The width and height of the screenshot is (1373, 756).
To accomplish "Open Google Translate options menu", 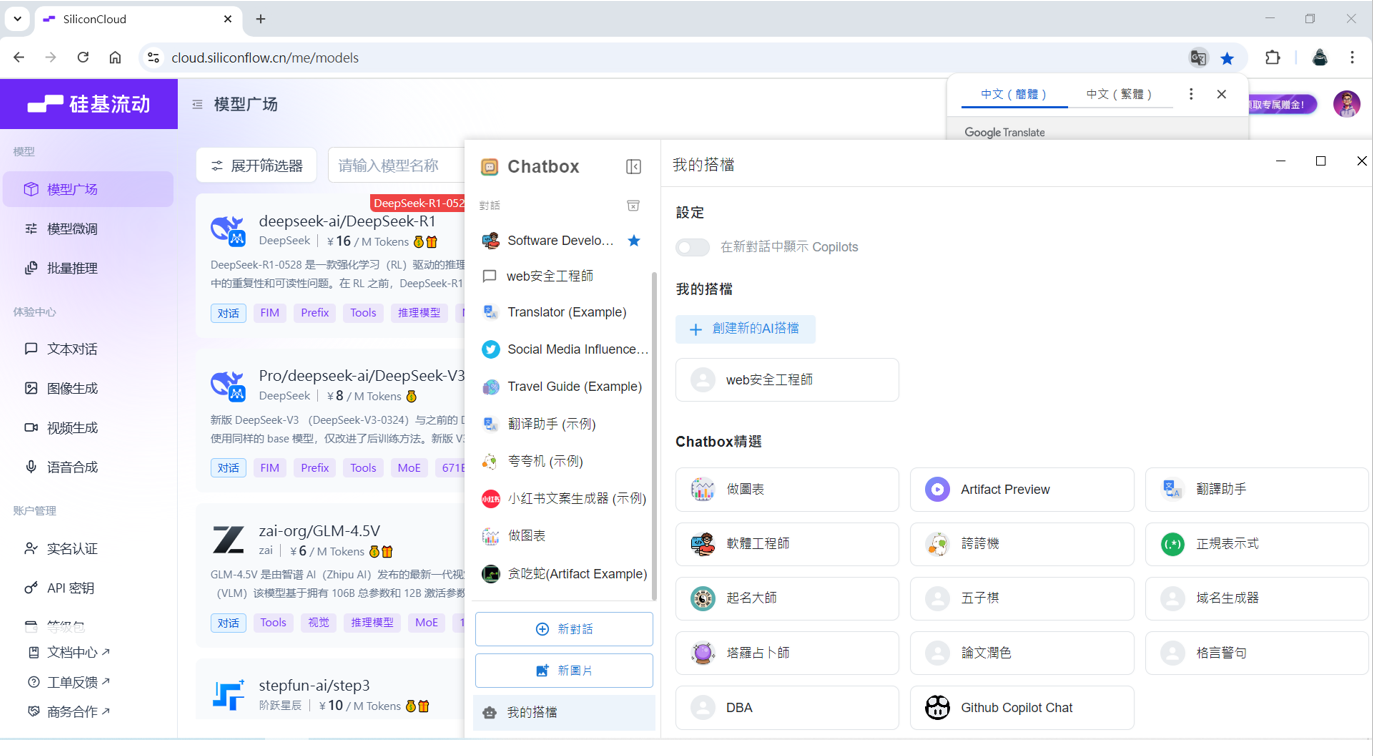I will click(1191, 94).
